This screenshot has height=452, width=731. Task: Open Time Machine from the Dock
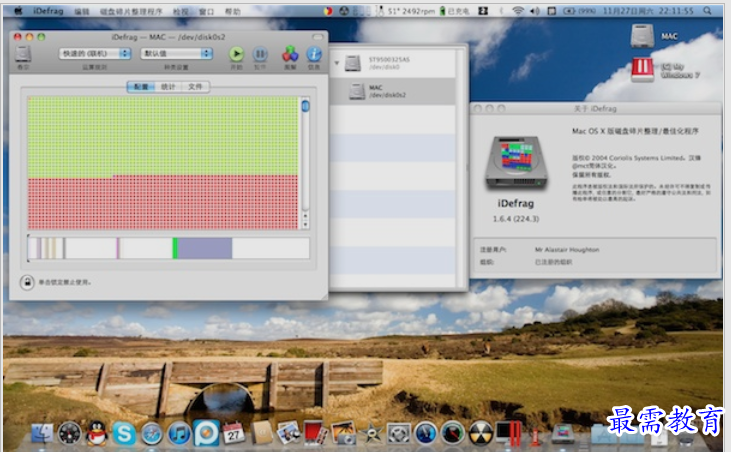(426, 434)
